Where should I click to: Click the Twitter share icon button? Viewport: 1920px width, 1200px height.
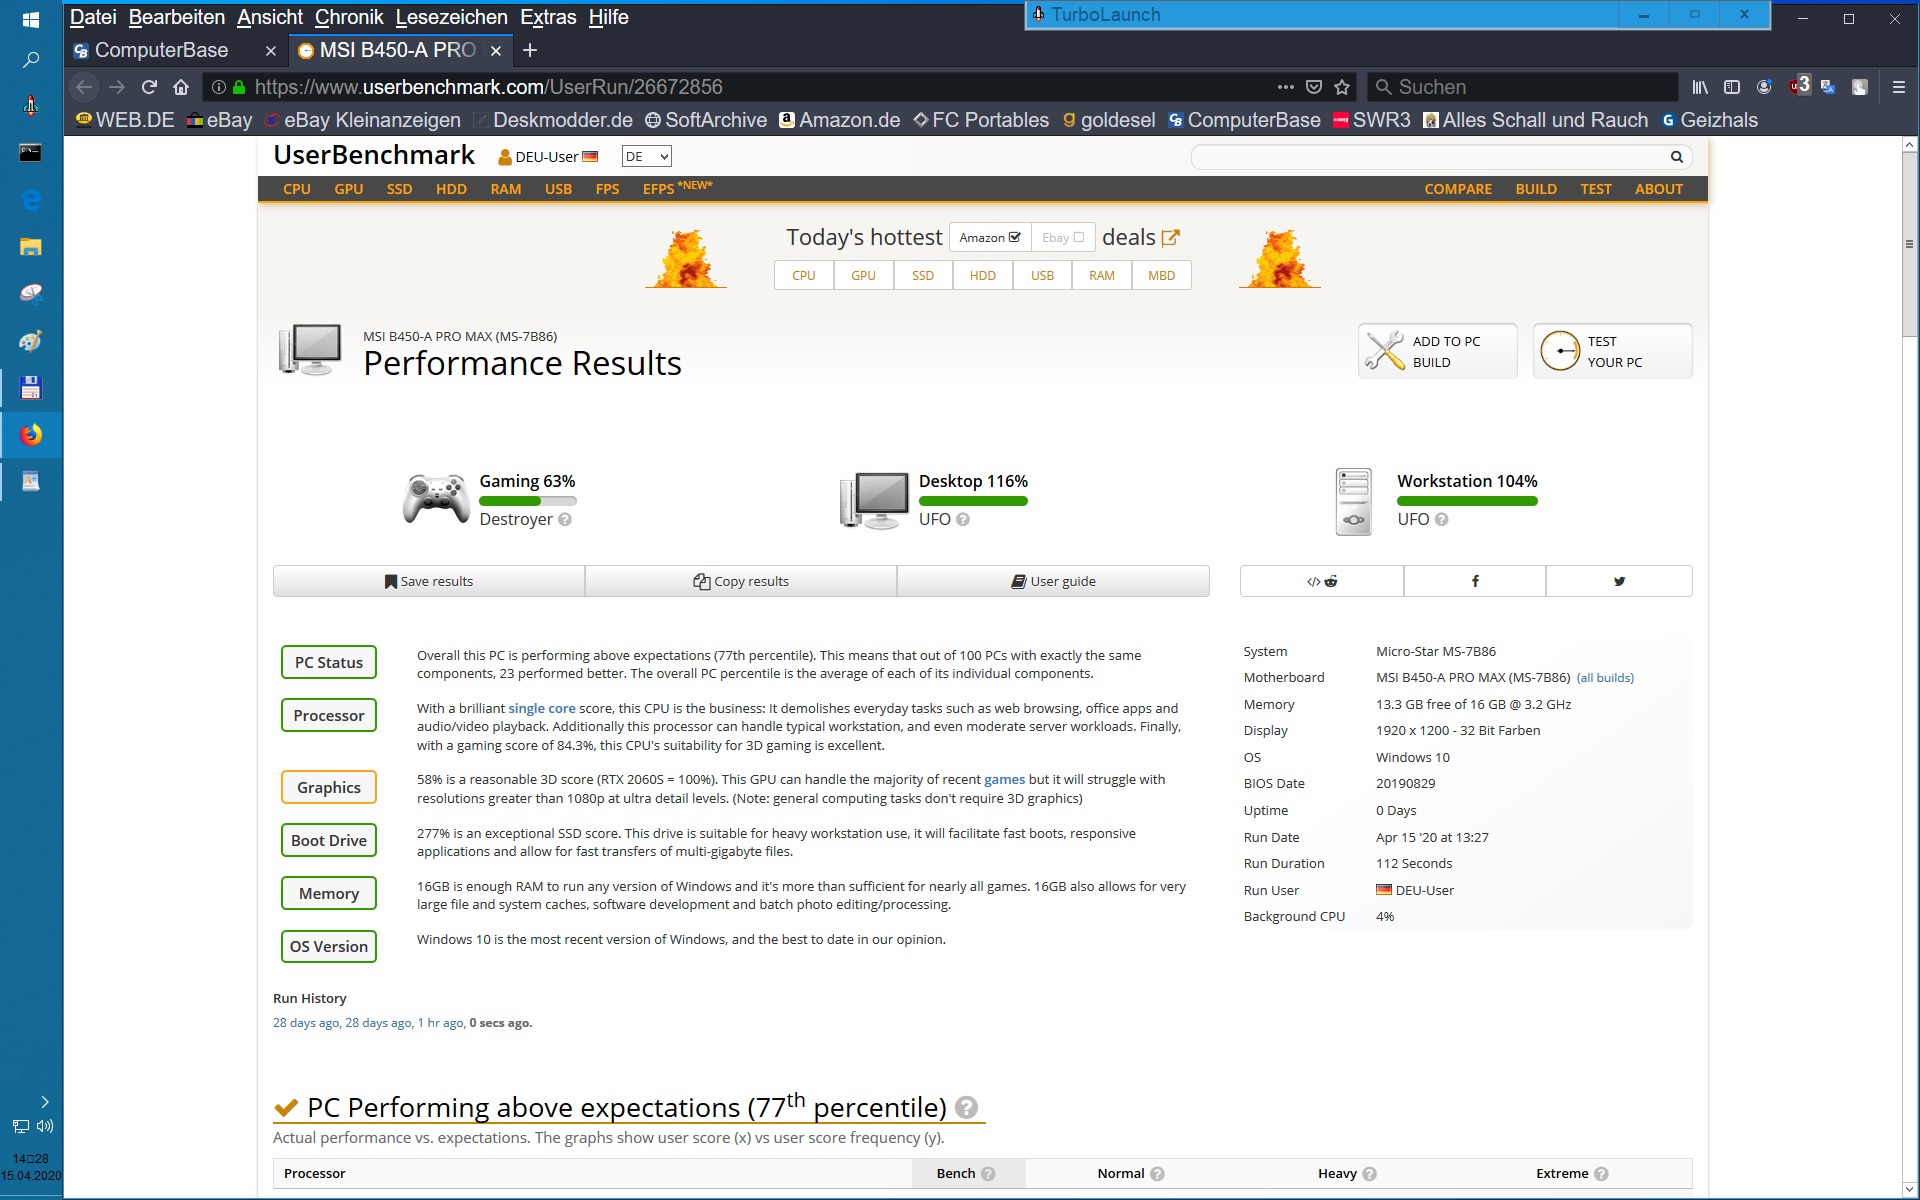[x=1618, y=581]
